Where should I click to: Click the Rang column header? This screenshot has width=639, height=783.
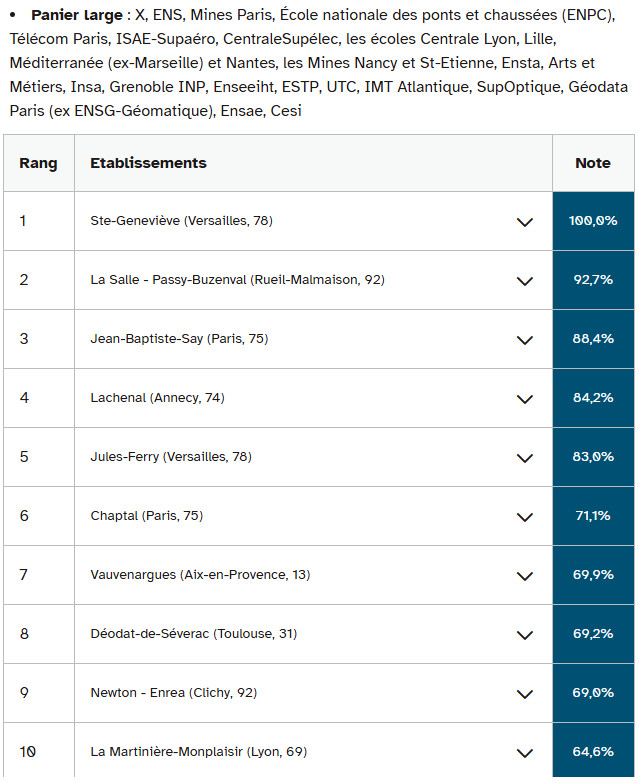click(38, 163)
